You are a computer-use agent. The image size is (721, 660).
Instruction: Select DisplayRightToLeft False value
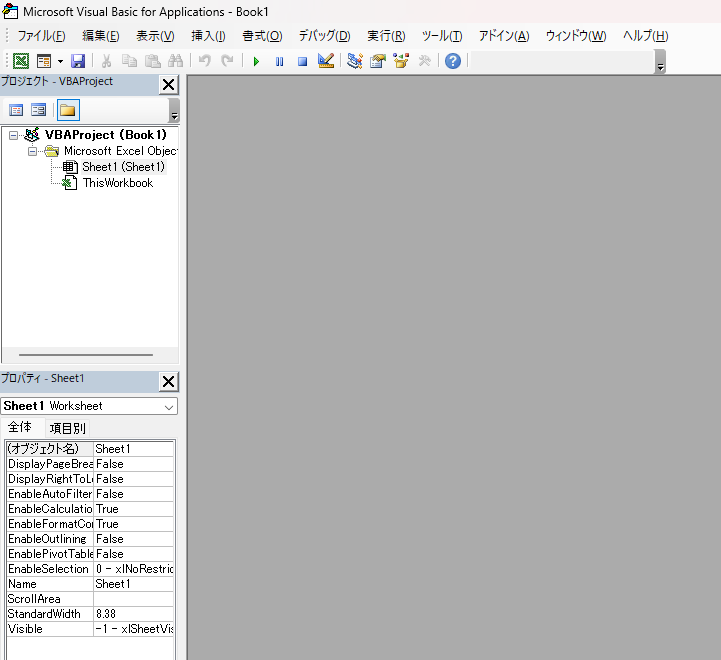point(133,479)
